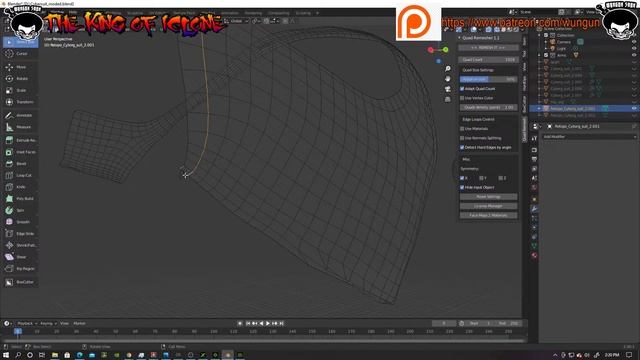Select the Smooth tool
This screenshot has height=360, width=640.
pos(20,222)
